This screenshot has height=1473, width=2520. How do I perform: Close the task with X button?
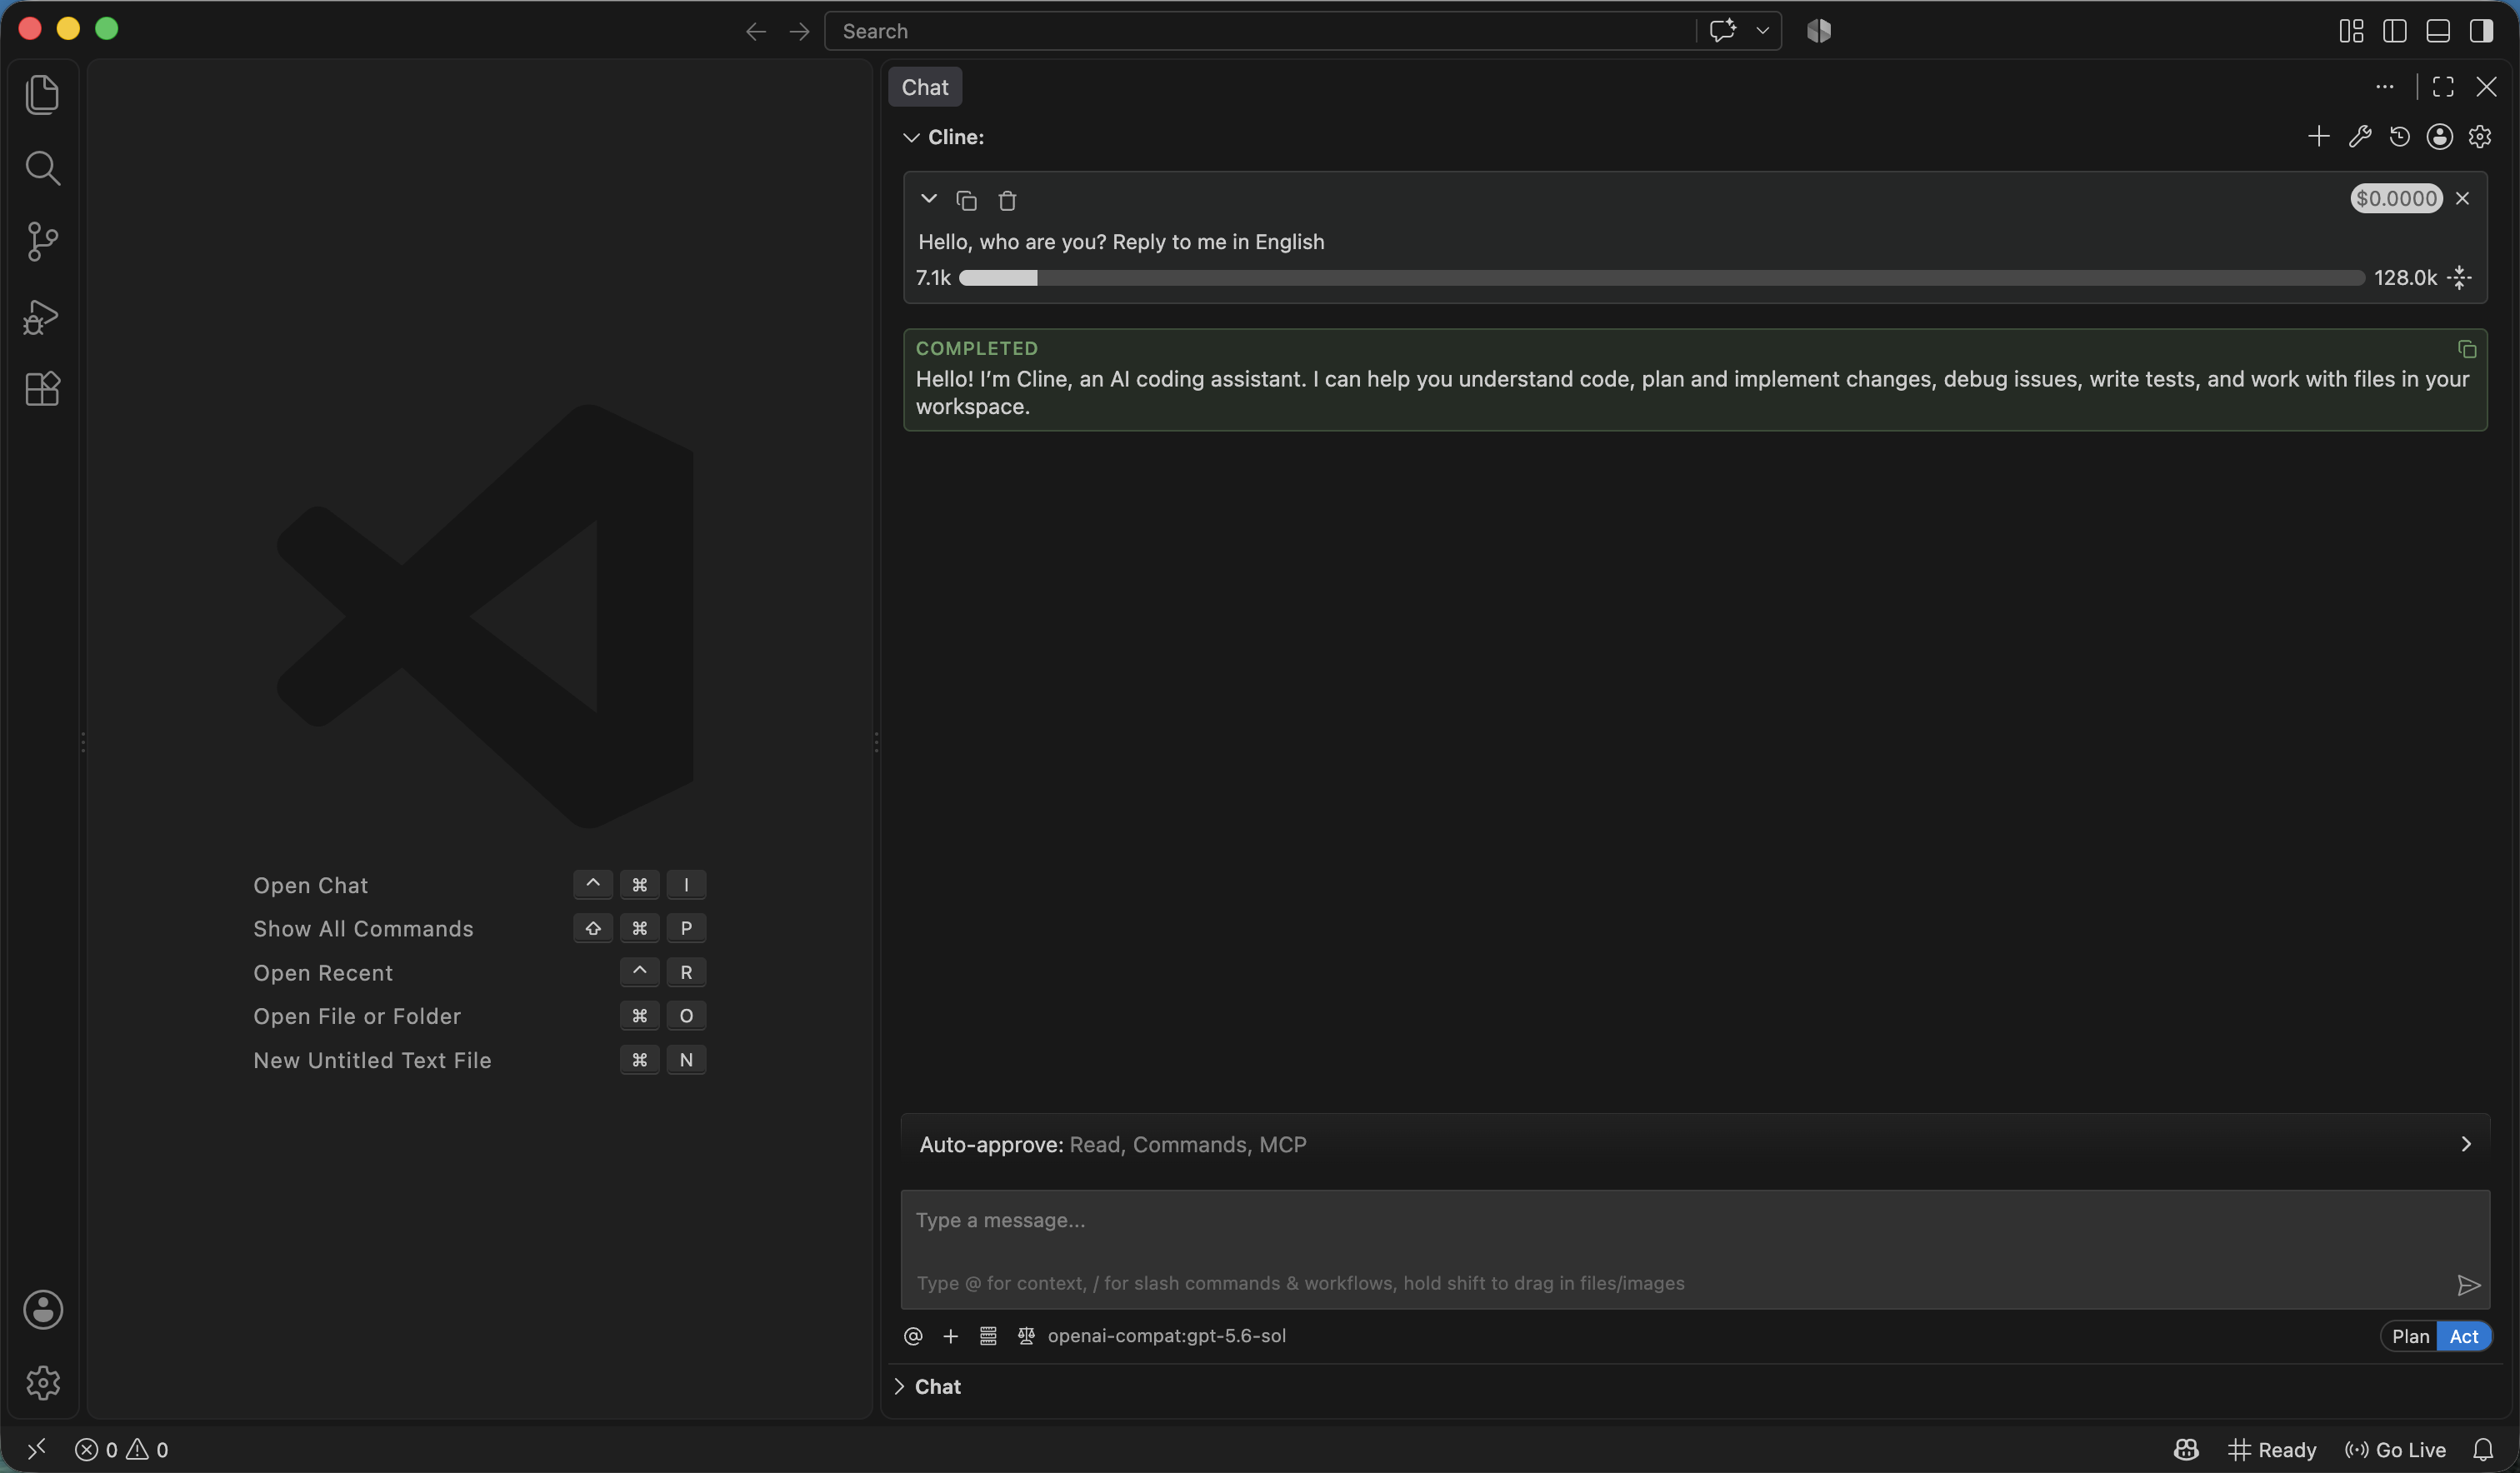coord(2462,199)
